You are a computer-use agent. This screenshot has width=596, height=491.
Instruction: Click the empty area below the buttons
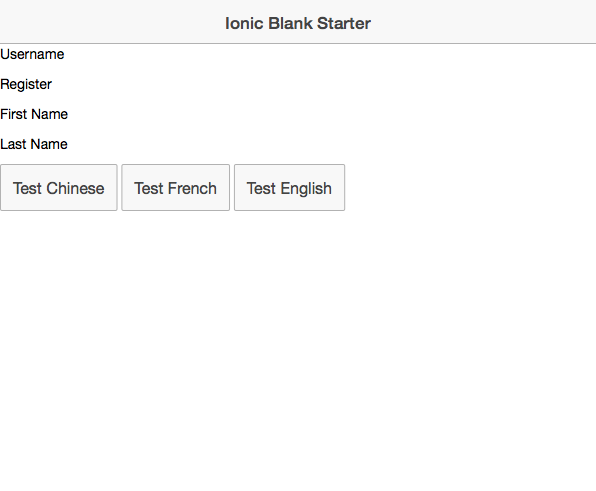click(x=298, y=342)
